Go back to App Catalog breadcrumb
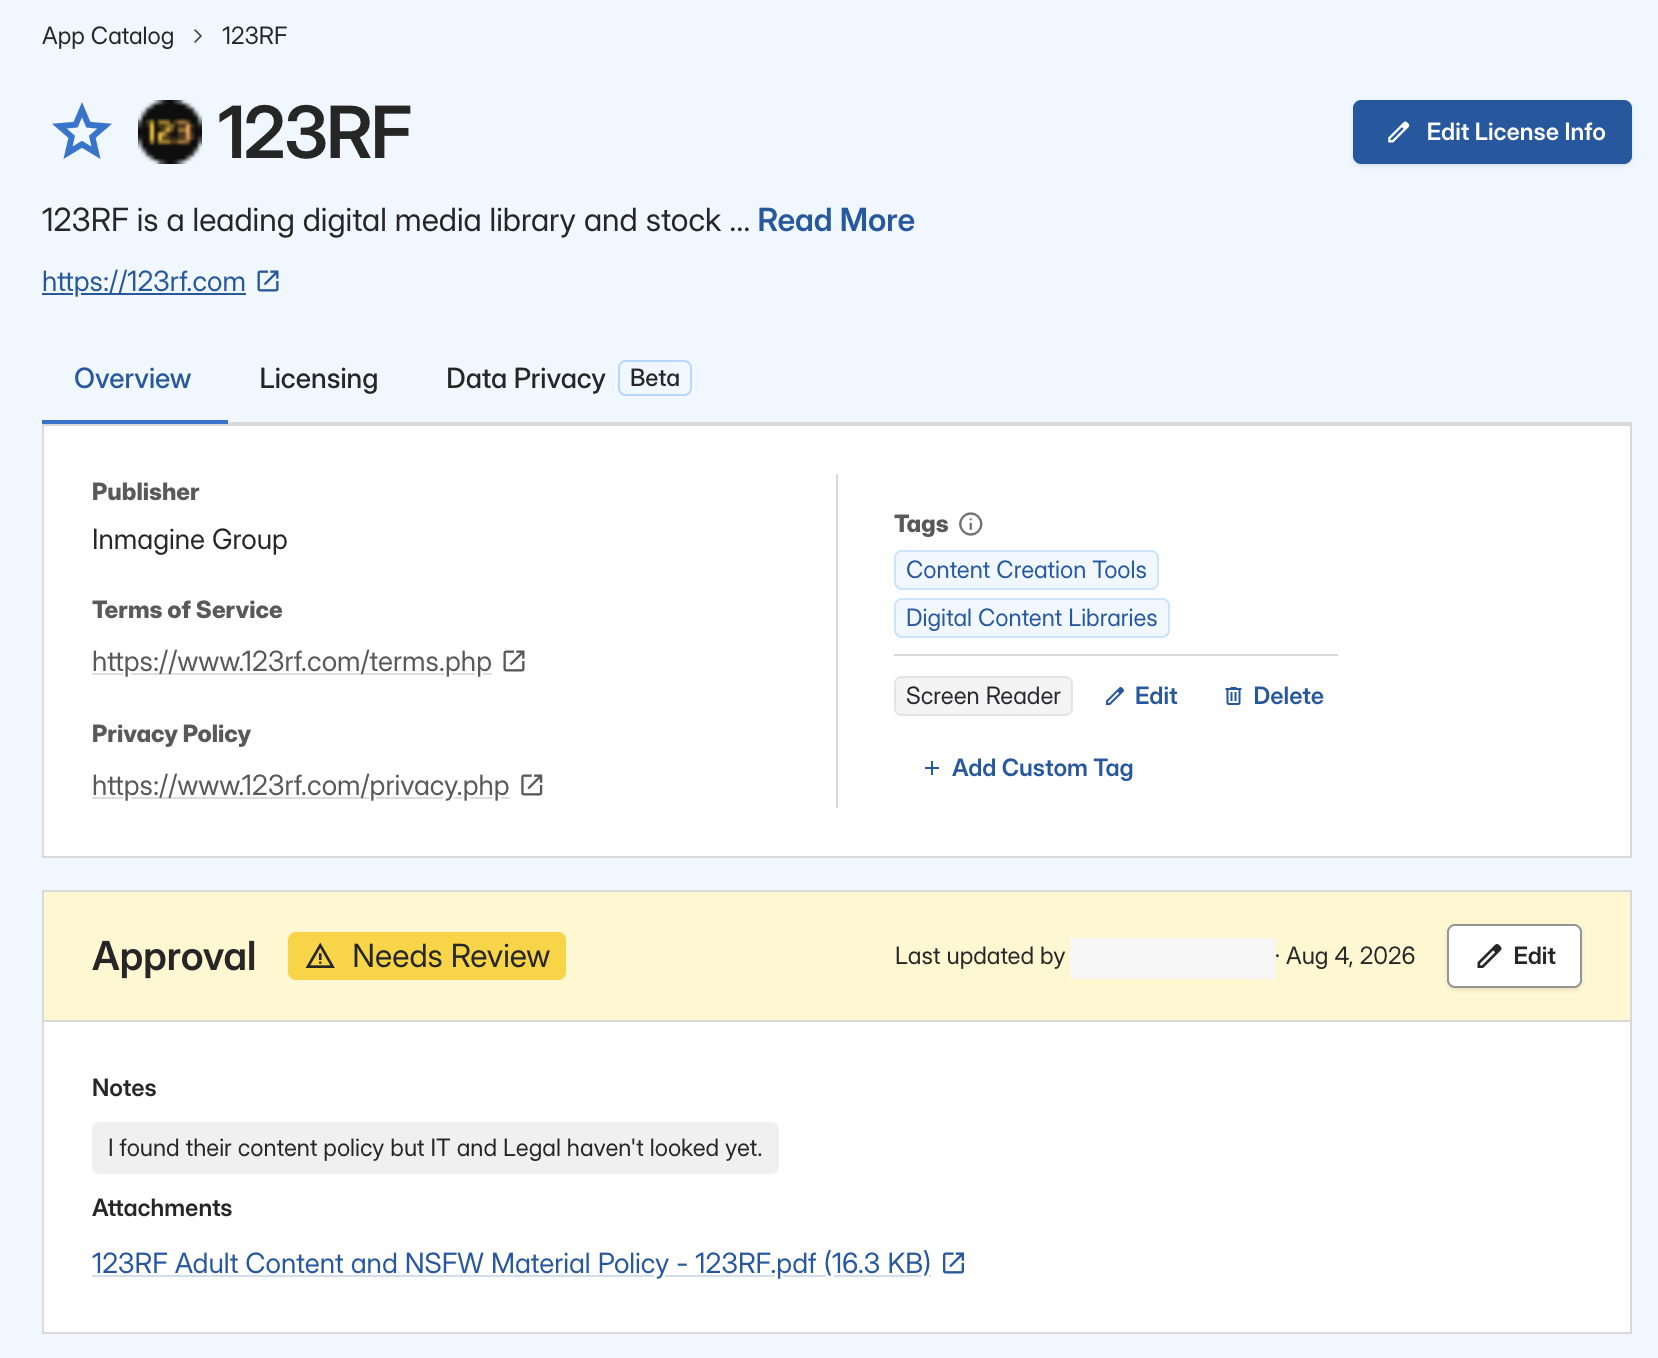Viewport: 1658px width, 1358px height. (x=108, y=36)
